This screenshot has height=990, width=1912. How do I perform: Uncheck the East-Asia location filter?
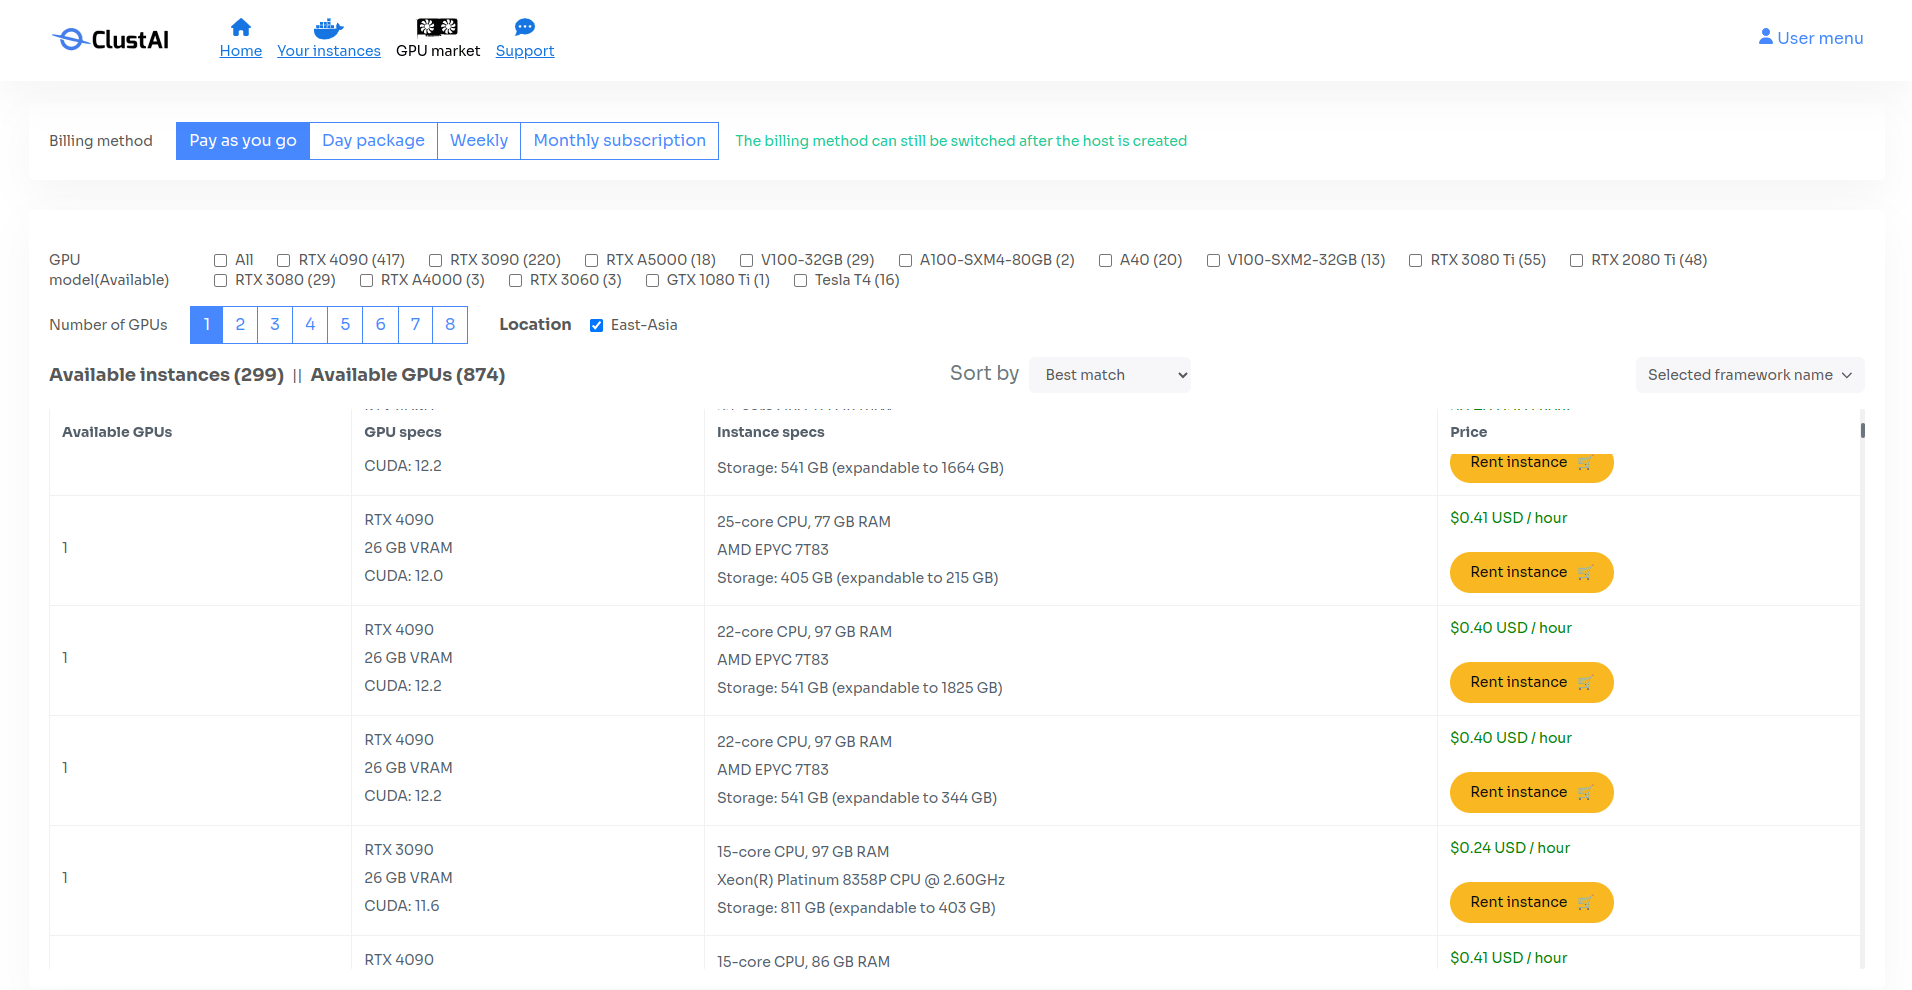597,325
